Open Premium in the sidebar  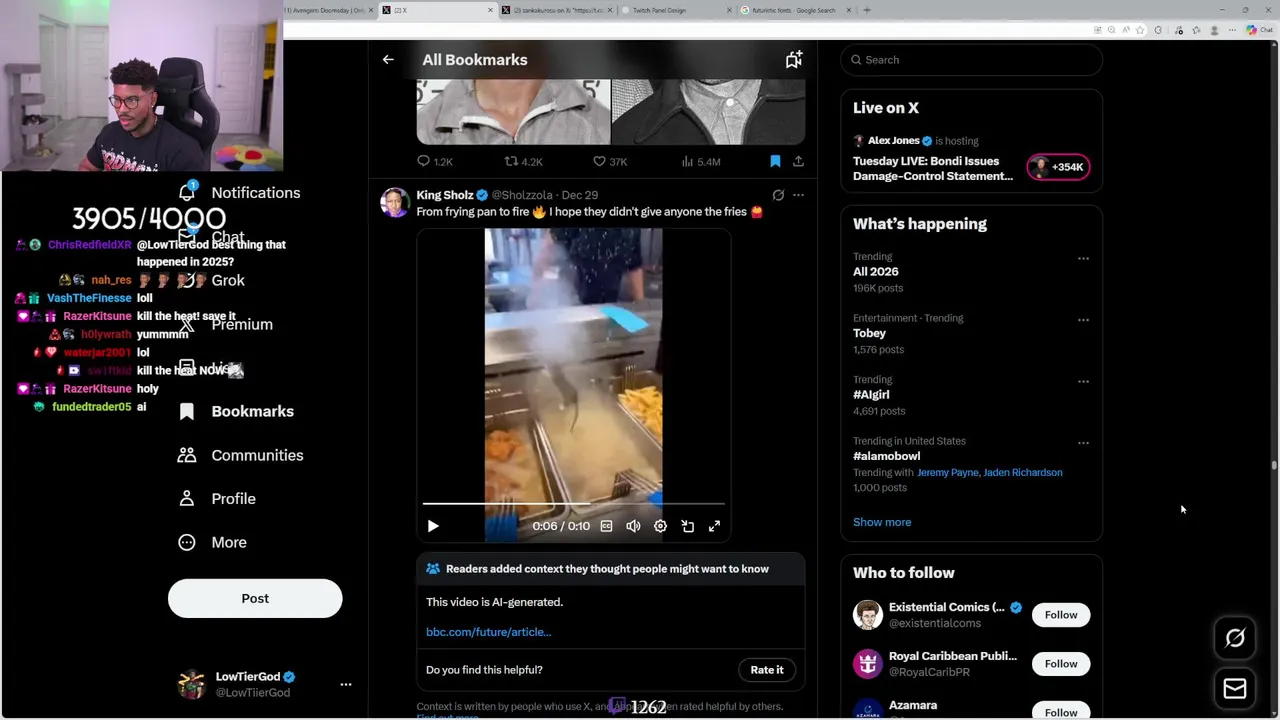coord(242,325)
